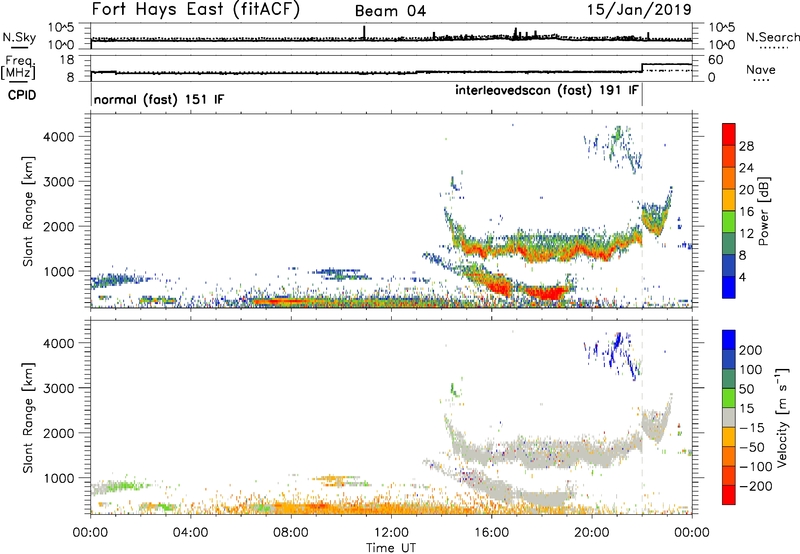Screen dimensions: 800x554
Task: Click the 'CPID' label
Action: tap(22, 95)
